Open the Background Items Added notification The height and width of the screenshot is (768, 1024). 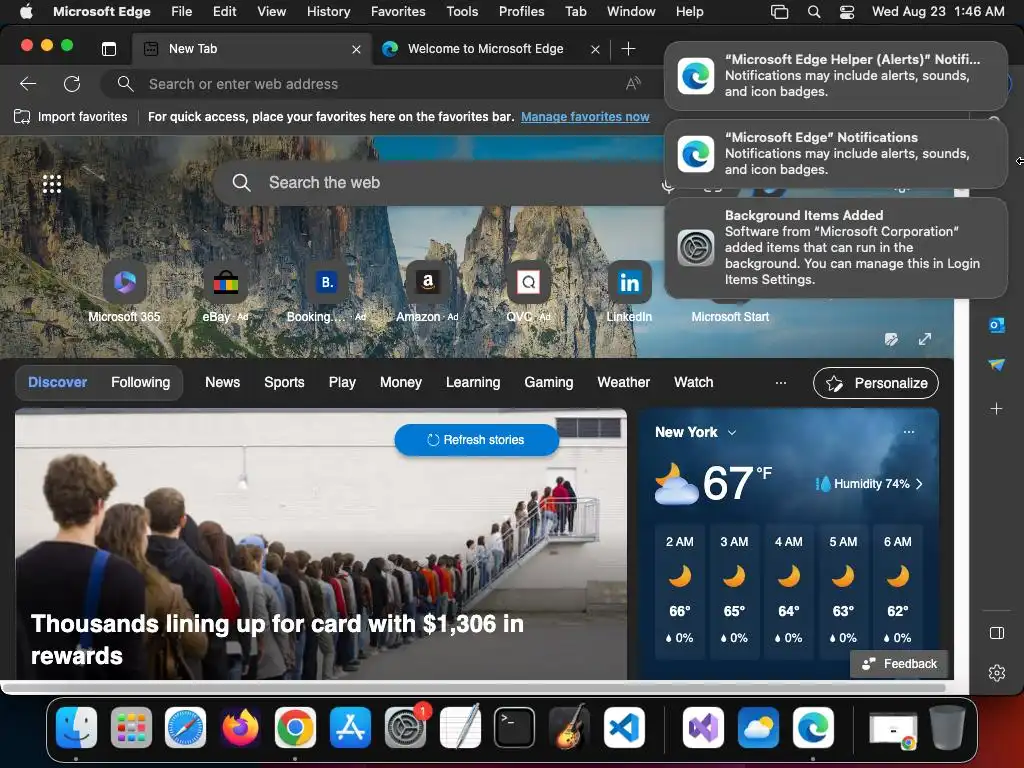[836, 248]
